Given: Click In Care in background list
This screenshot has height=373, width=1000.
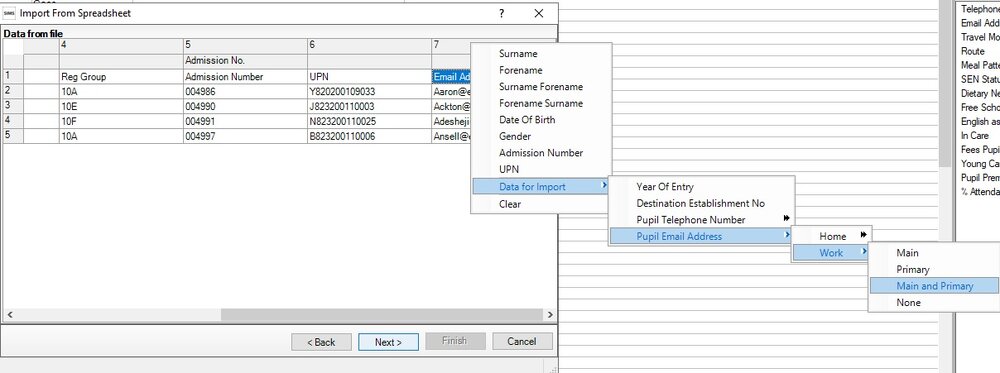Looking at the screenshot, I should pos(975,135).
